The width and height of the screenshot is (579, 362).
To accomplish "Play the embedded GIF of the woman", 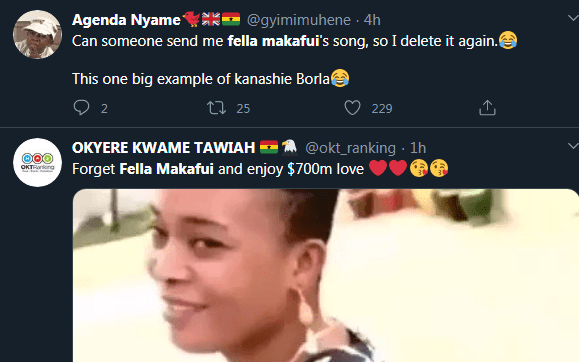I will (x=326, y=276).
